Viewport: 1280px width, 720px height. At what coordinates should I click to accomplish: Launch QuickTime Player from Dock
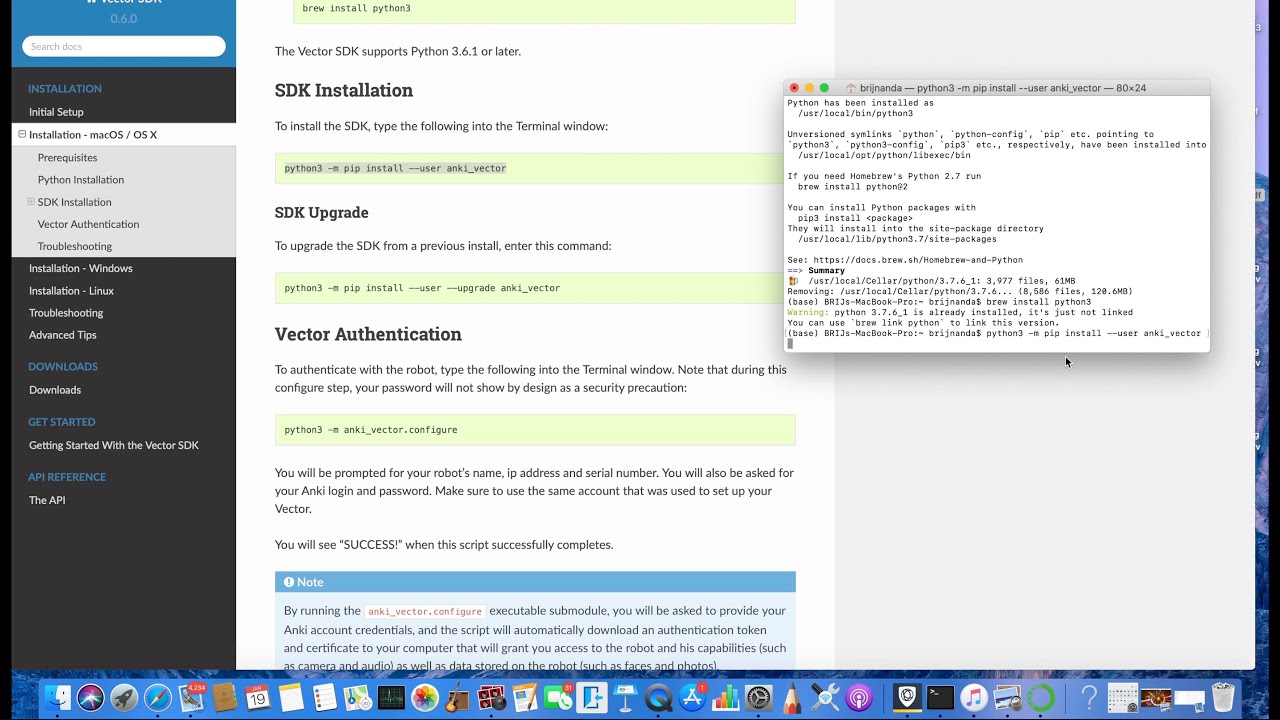[658, 697]
